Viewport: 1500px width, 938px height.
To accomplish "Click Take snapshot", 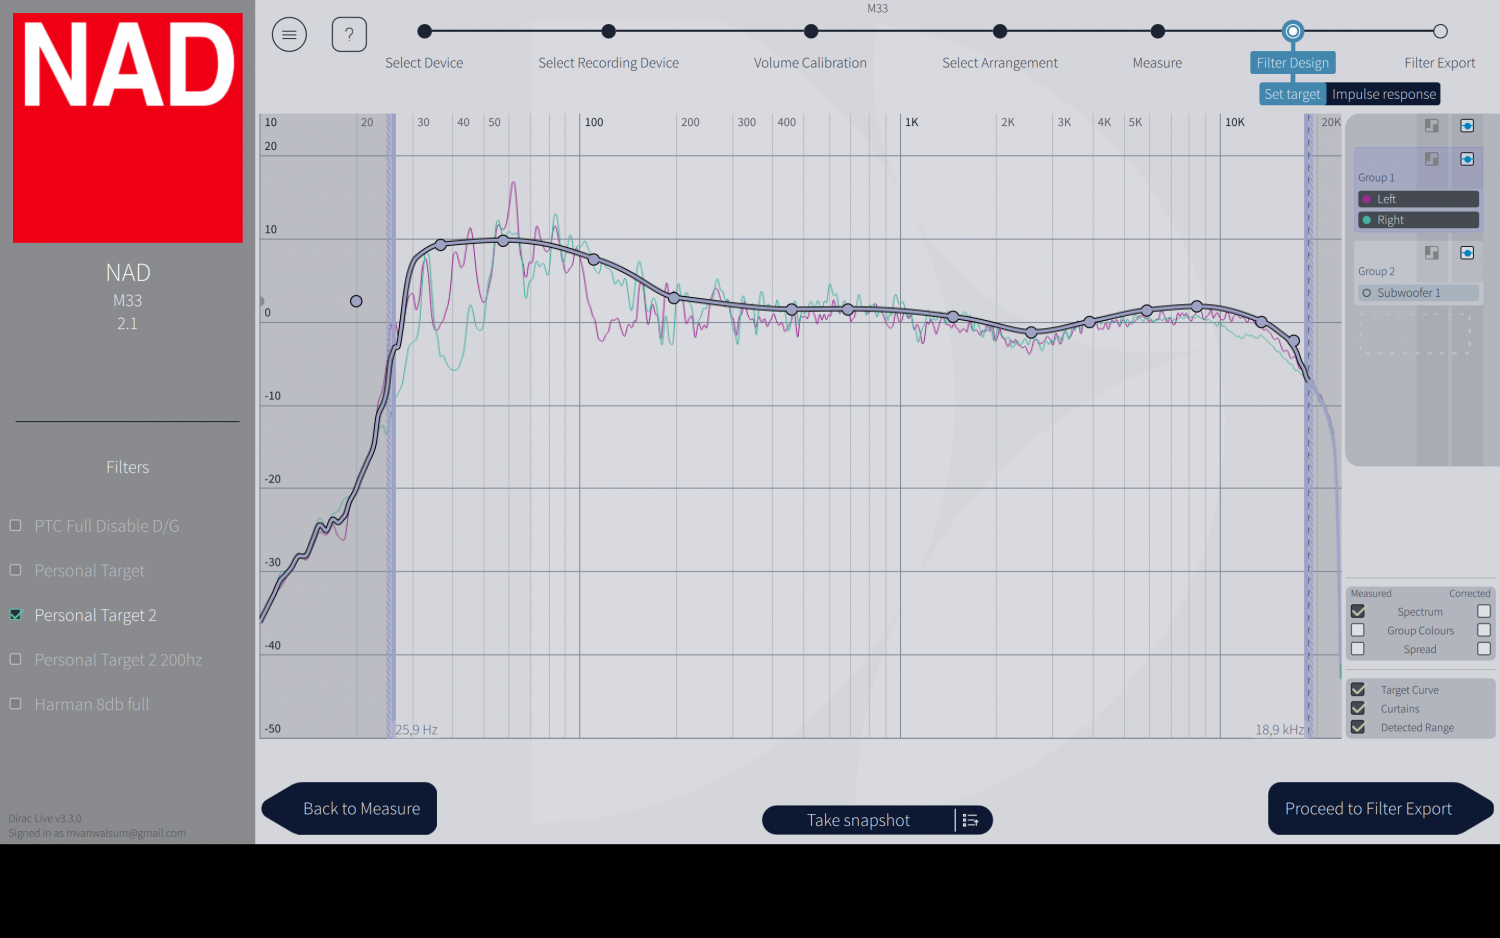I will pos(858,820).
